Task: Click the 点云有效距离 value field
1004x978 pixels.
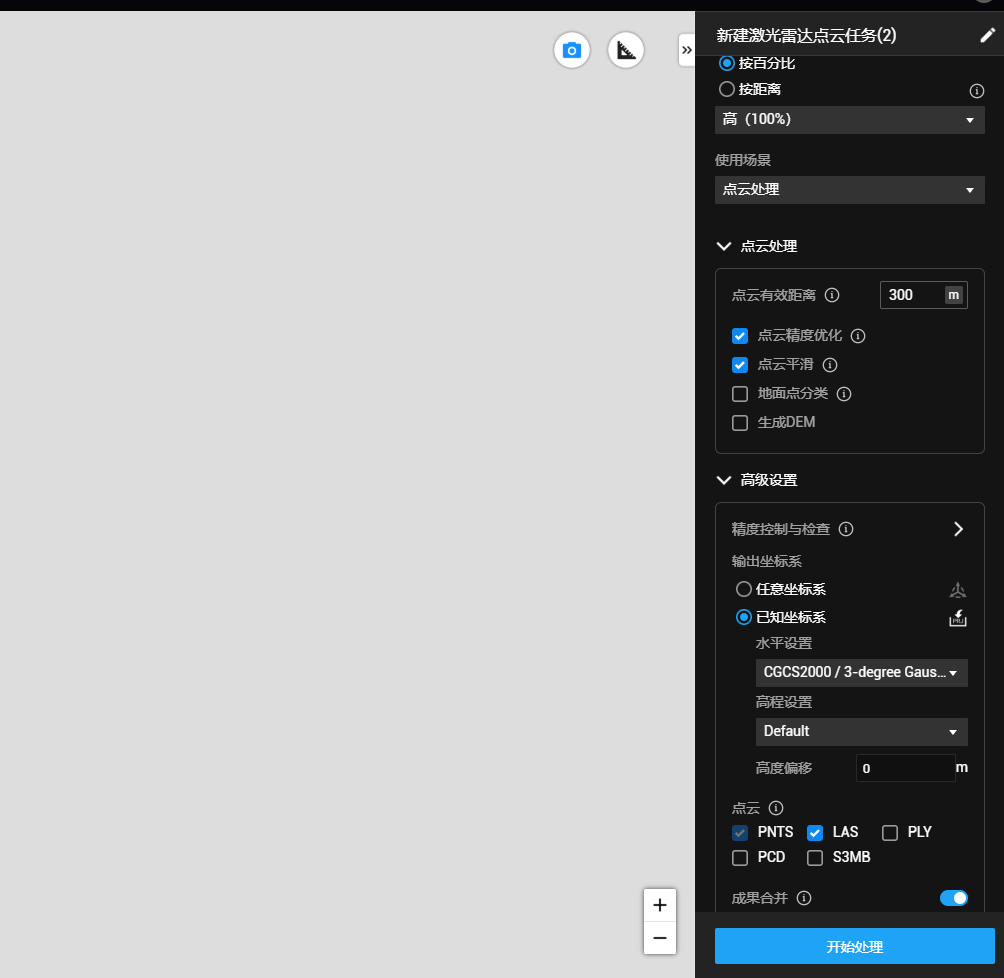Action: 923,295
